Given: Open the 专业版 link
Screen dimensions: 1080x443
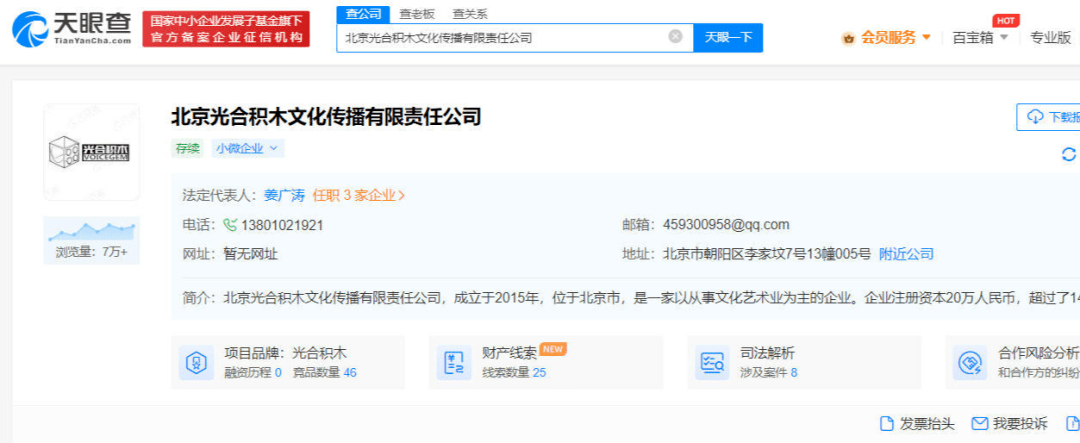Looking at the screenshot, I should tap(1050, 37).
